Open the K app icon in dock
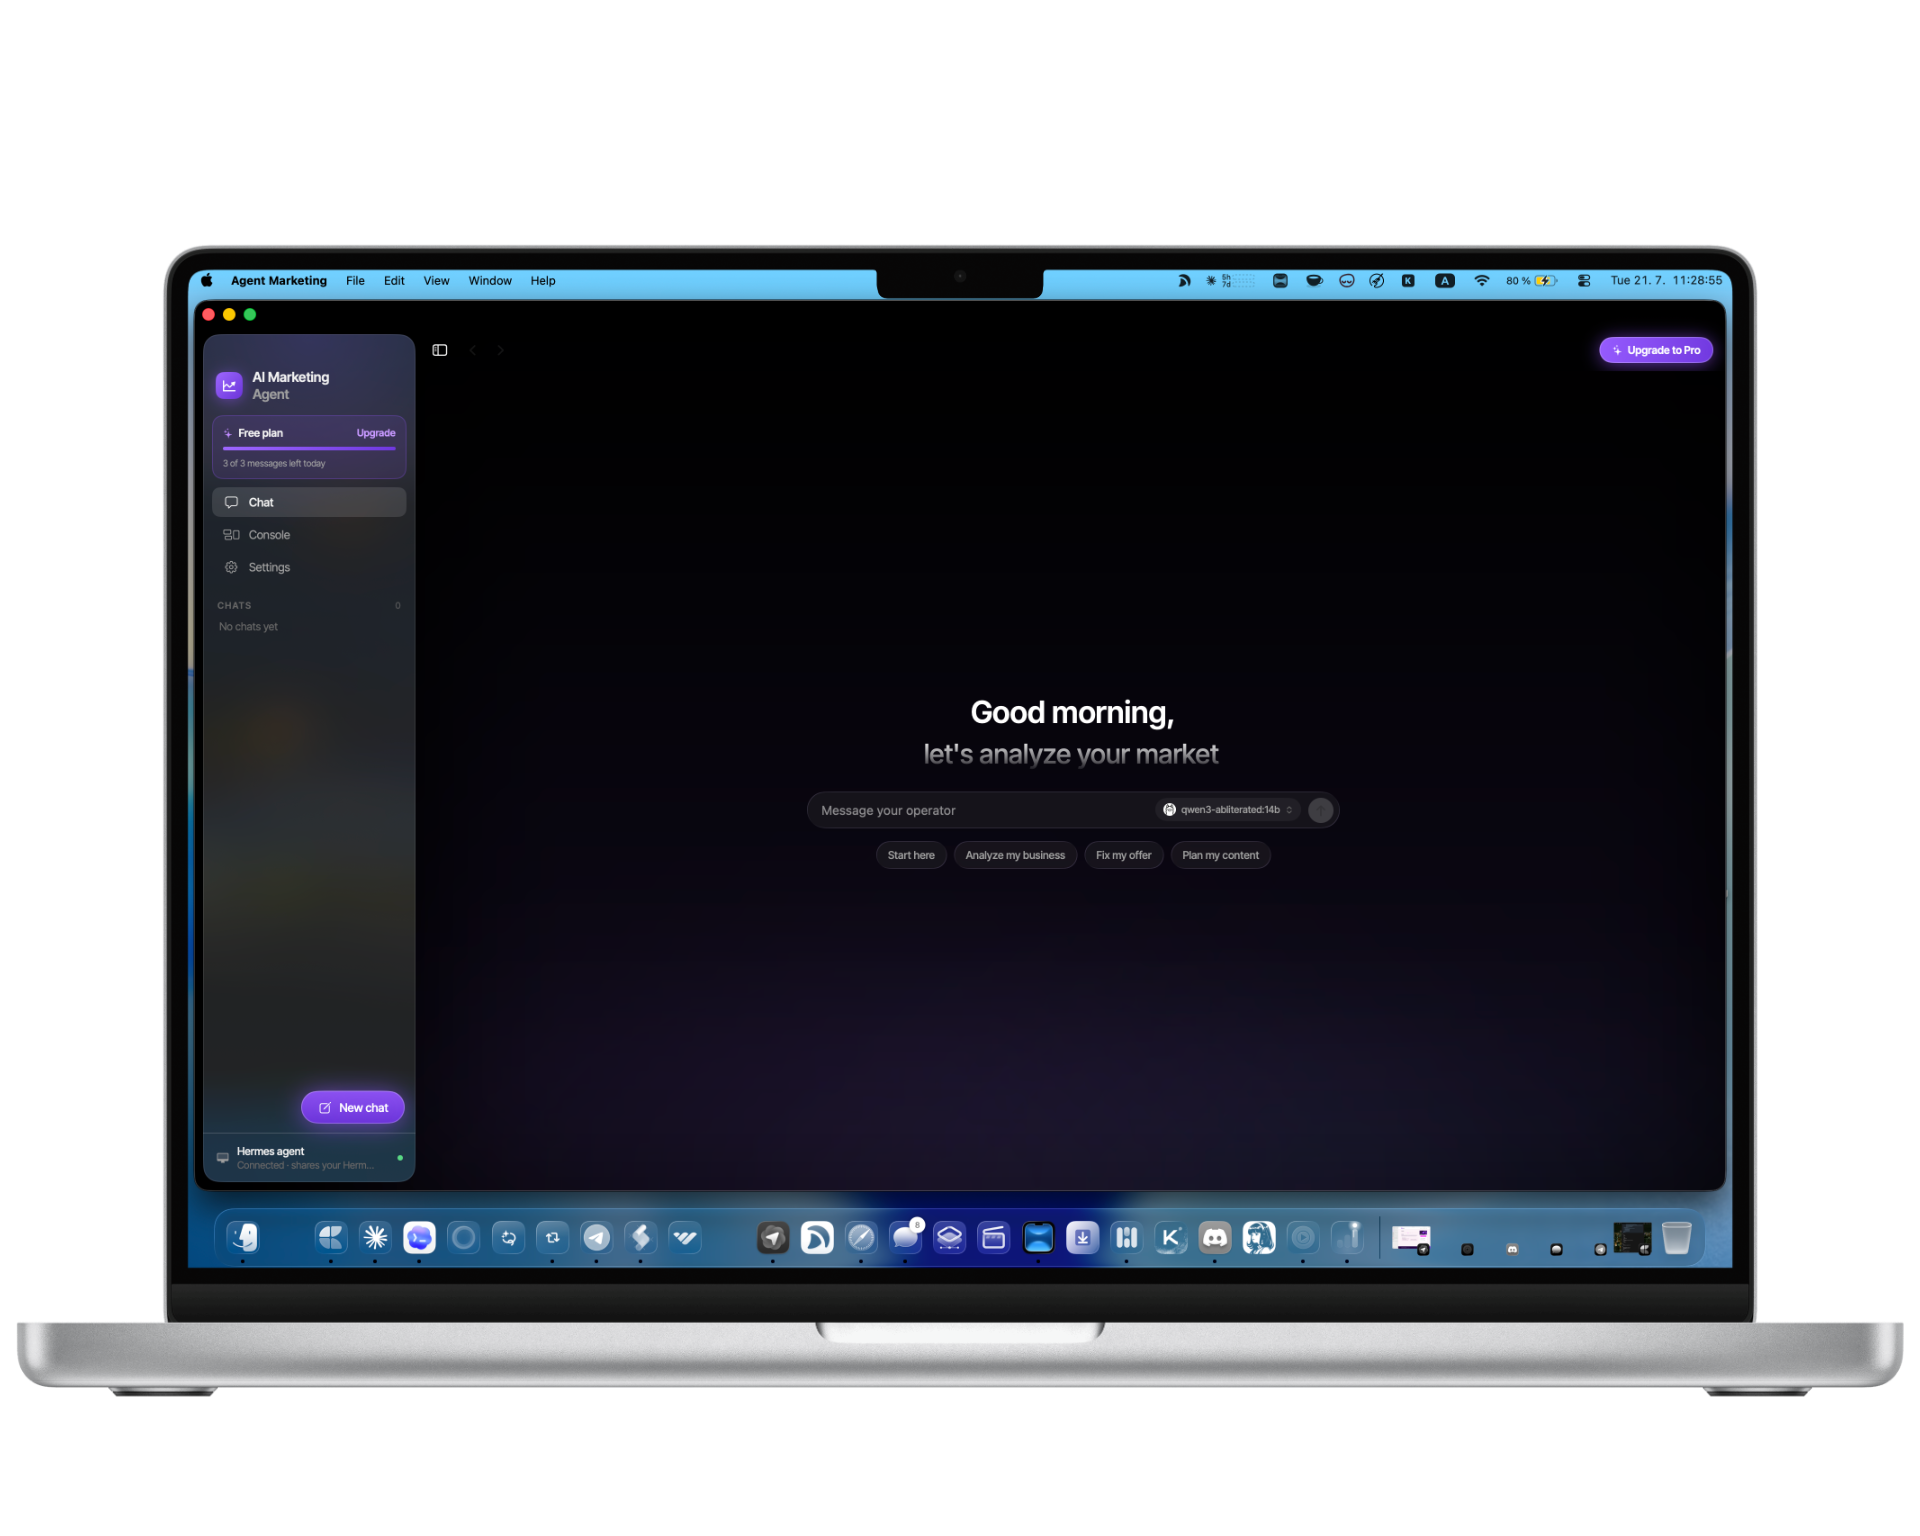 click(1171, 1238)
